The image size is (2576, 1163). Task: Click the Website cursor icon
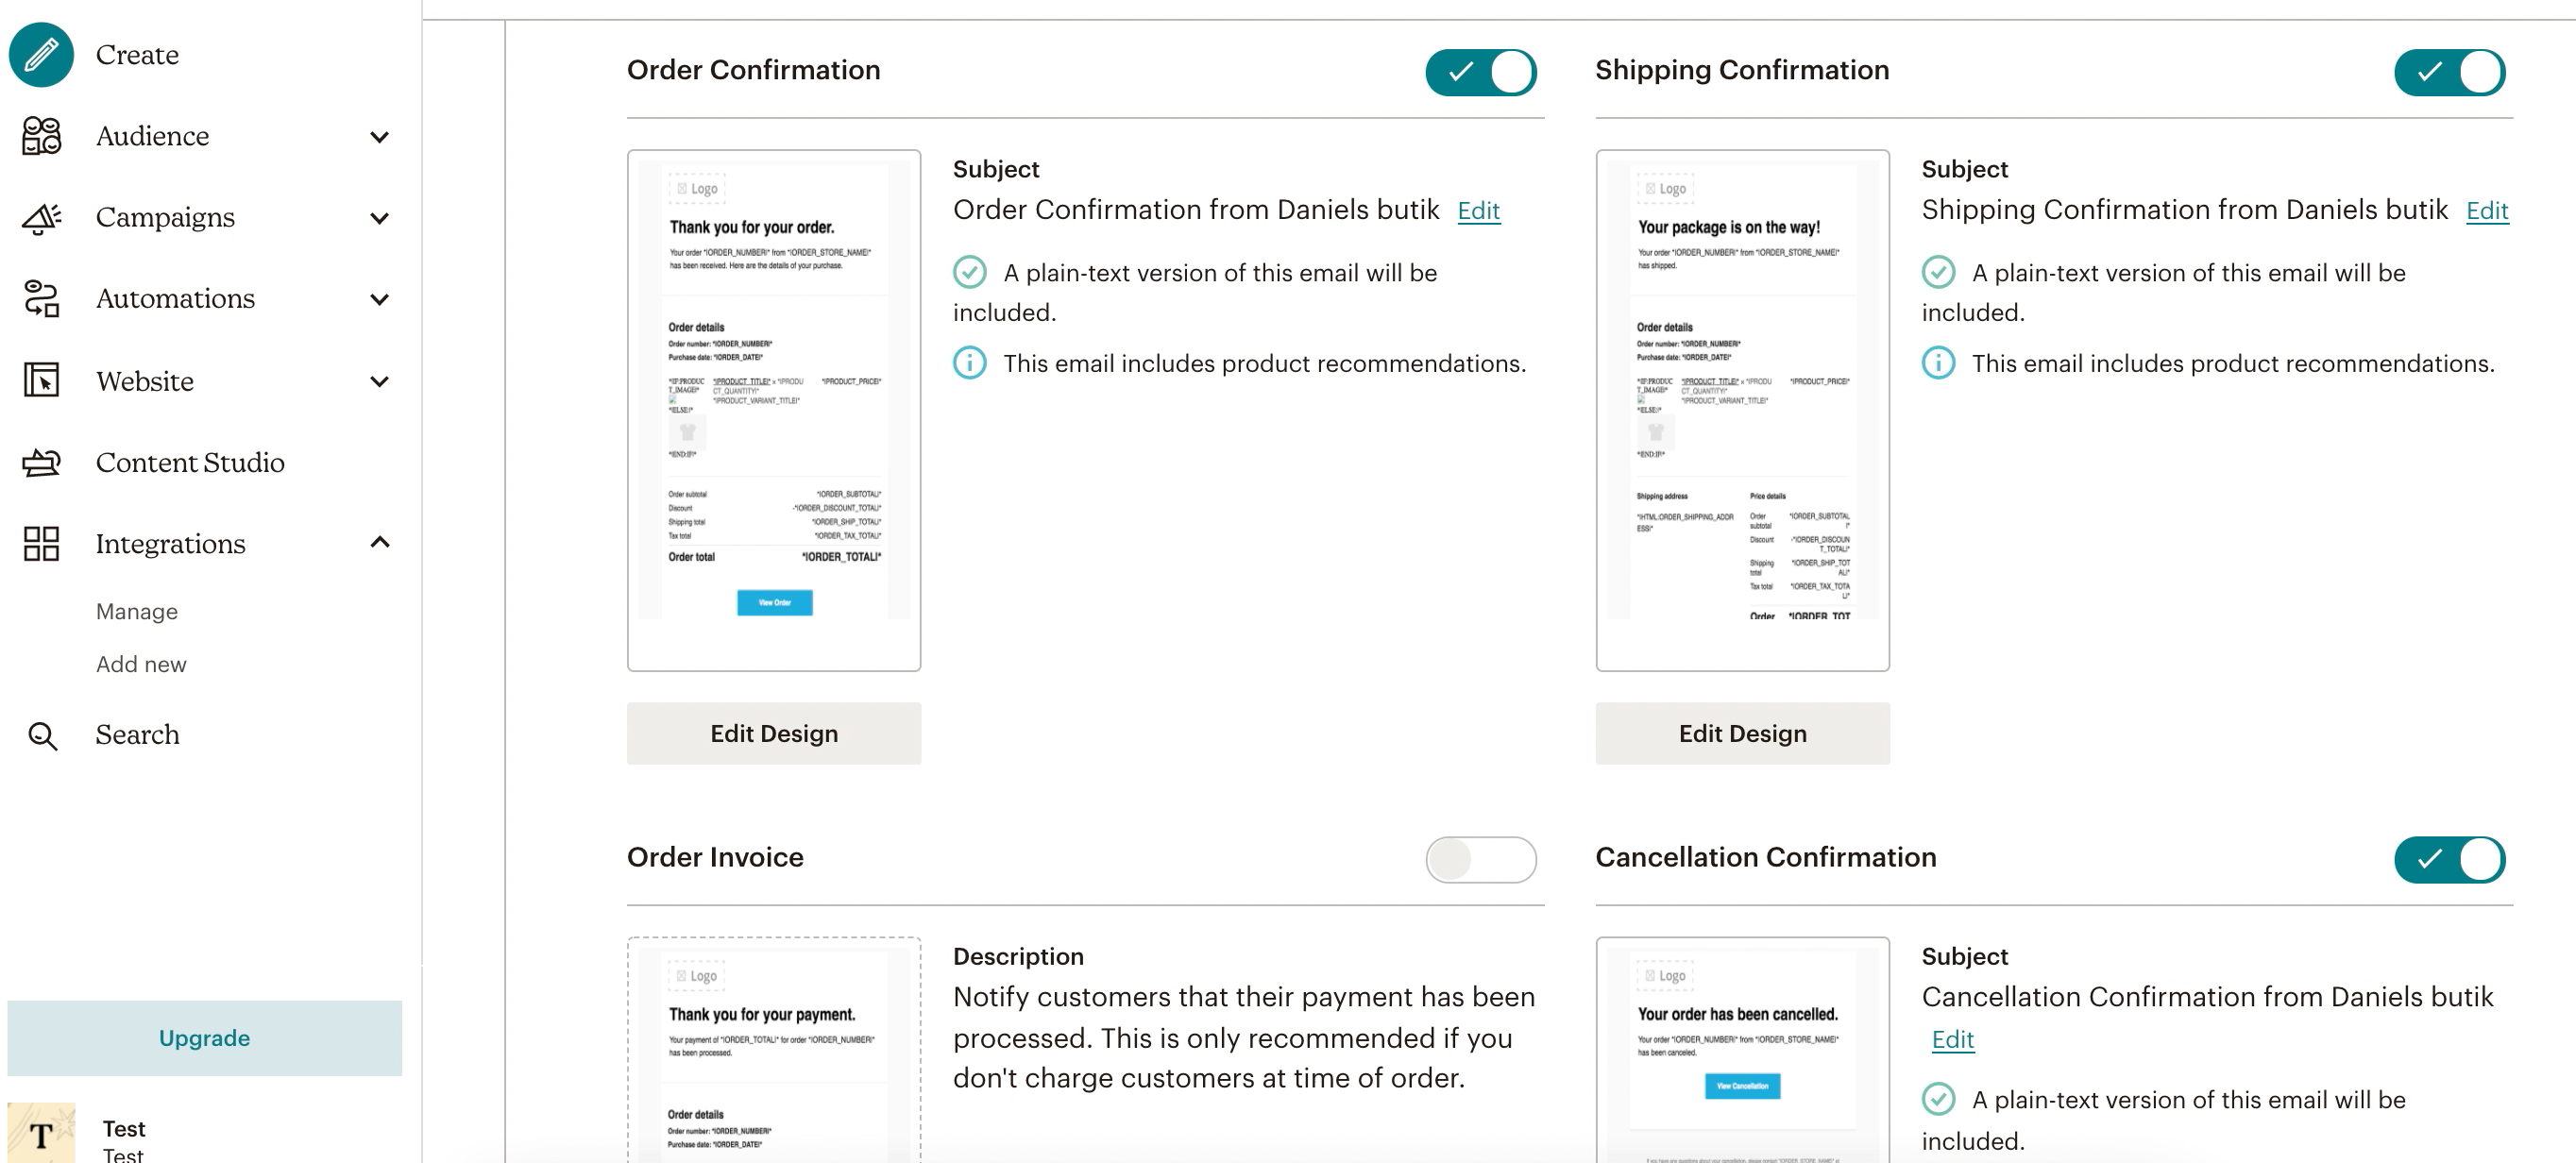click(x=41, y=381)
